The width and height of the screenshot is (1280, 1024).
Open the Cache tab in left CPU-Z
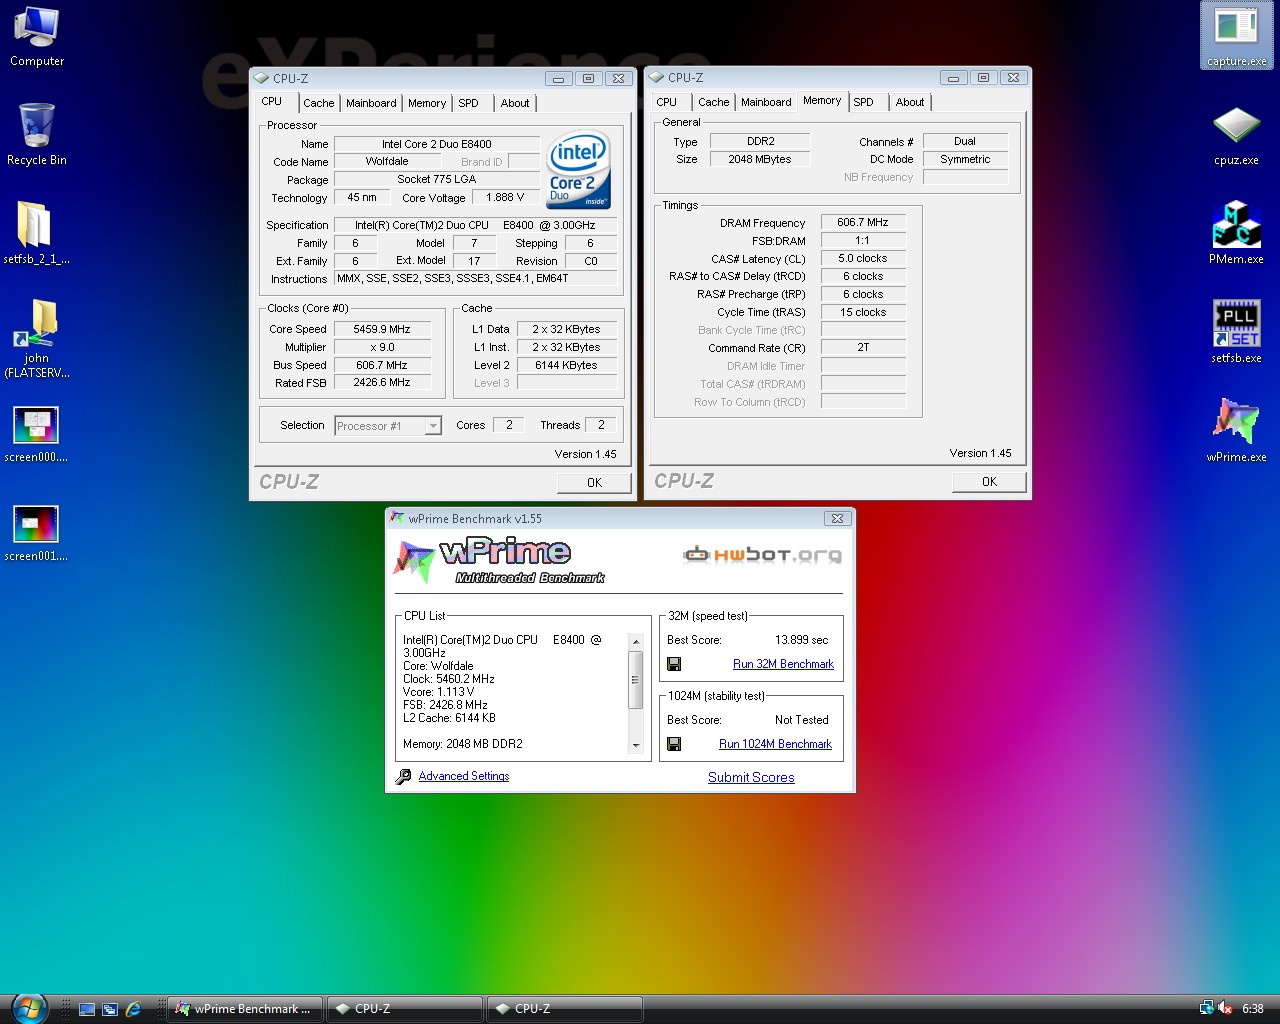(x=319, y=103)
